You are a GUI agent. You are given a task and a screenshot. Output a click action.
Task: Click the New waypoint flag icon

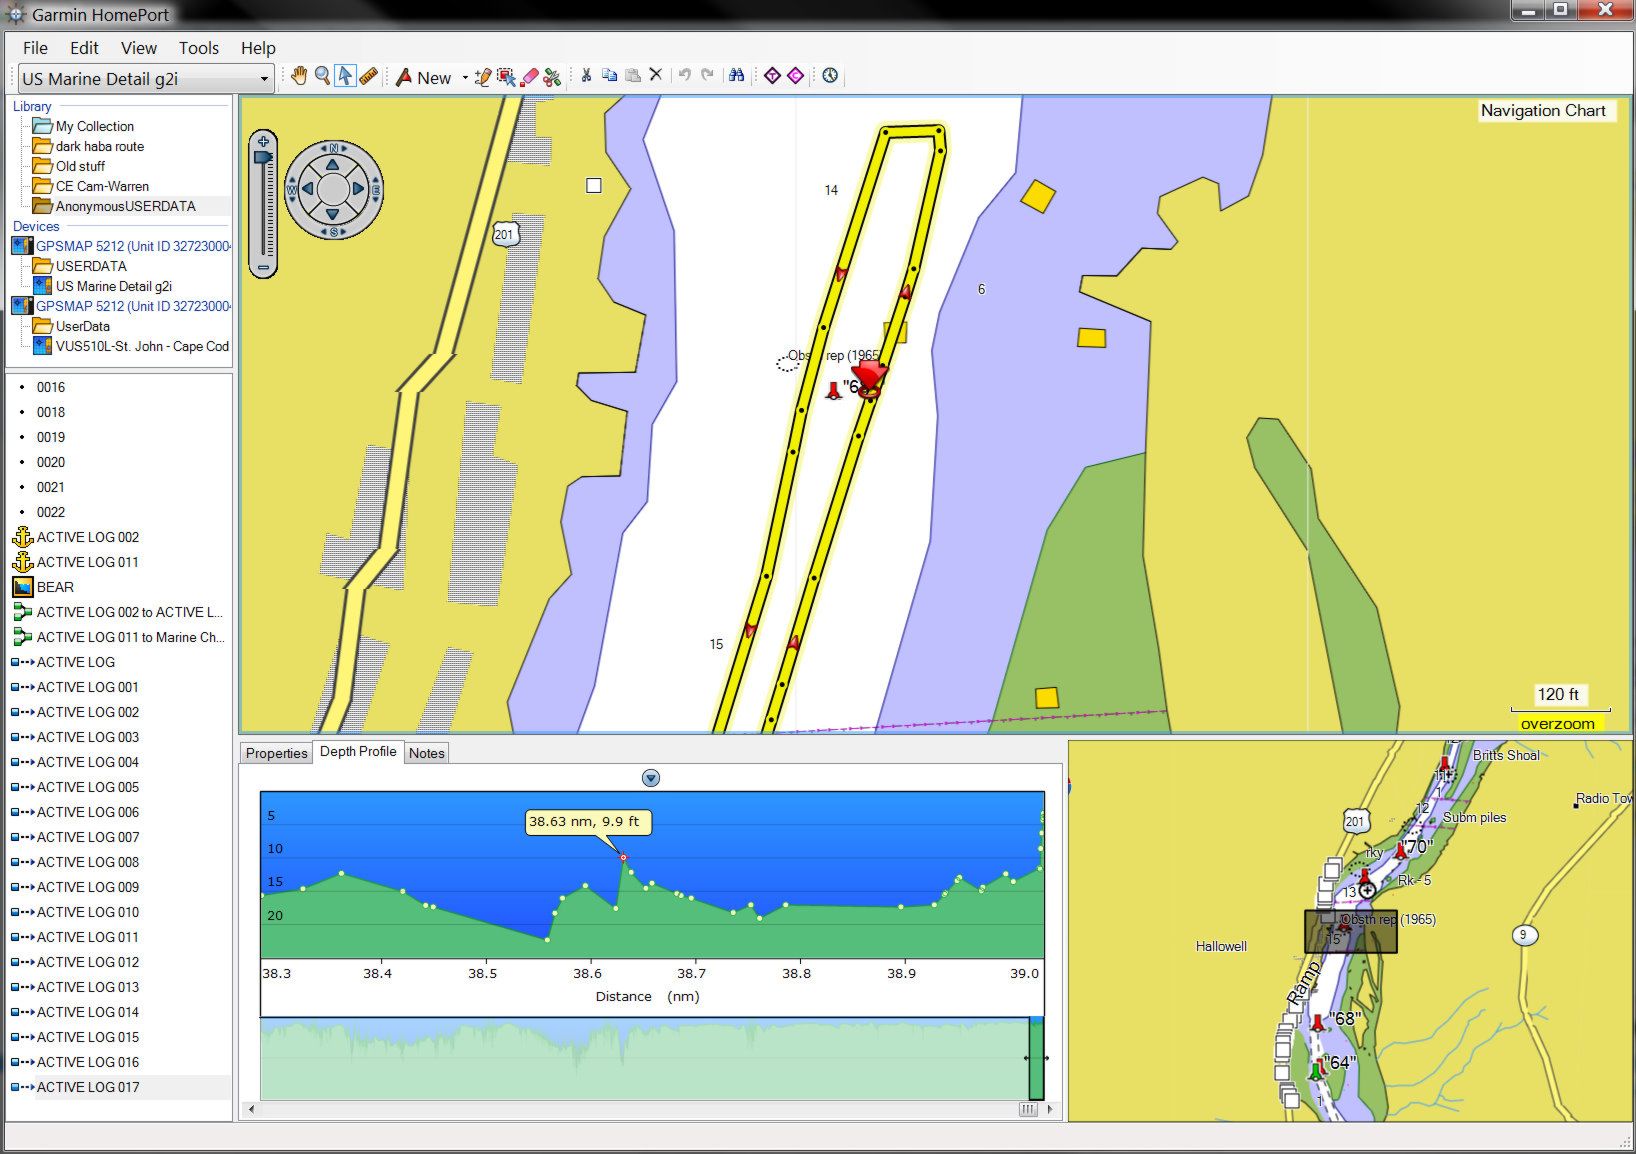tap(404, 77)
